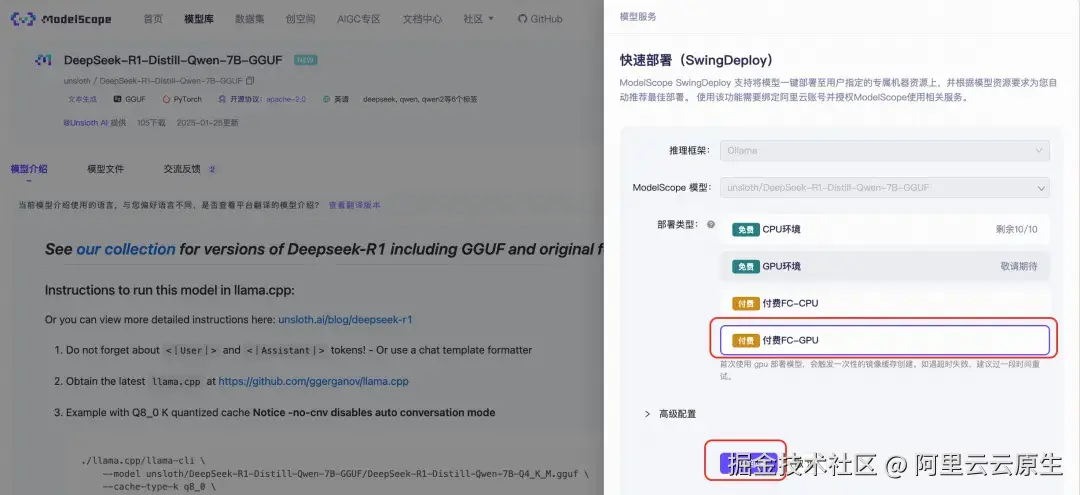Screen dimensions: 1080x495
Task: Click the 英语 language tag
Action: (335, 99)
